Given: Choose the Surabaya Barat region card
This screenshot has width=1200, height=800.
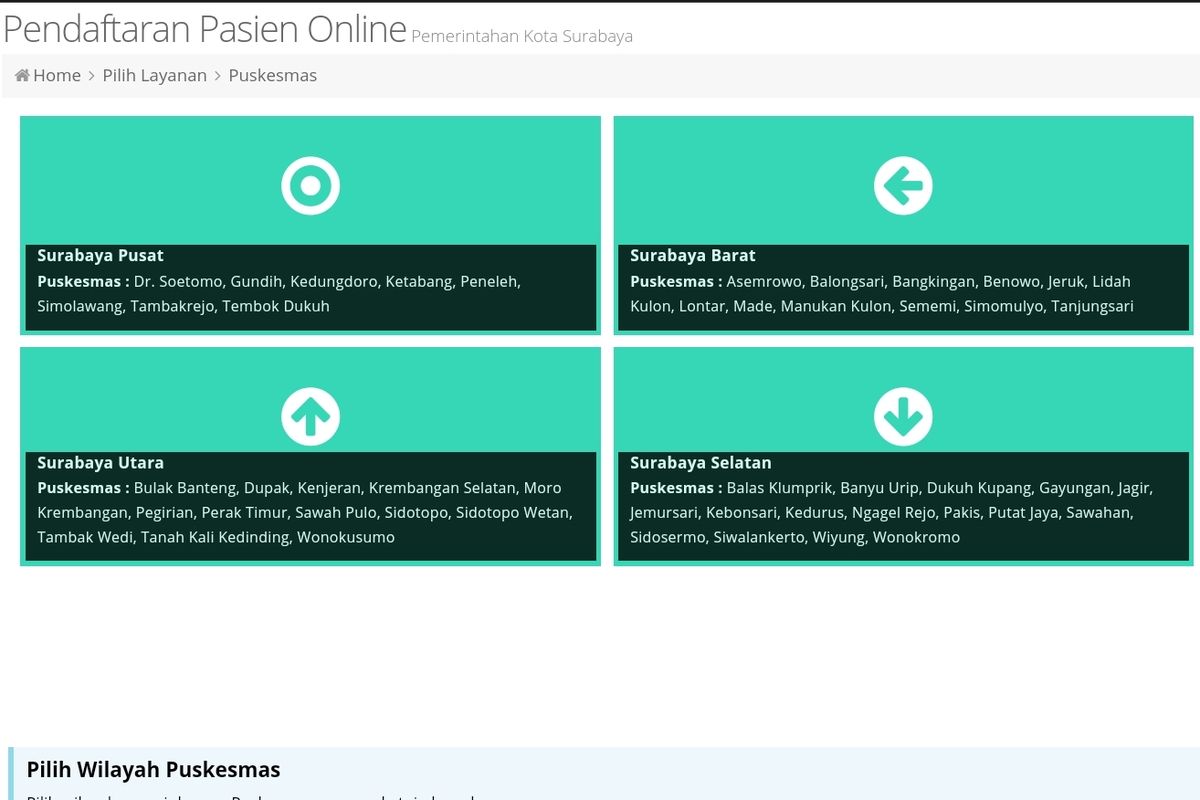Looking at the screenshot, I should 903,224.
